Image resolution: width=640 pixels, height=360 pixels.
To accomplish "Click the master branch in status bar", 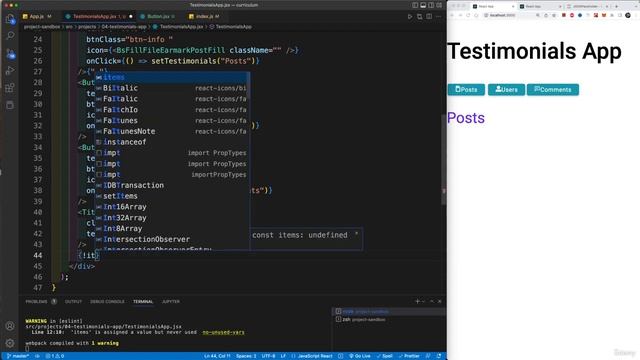I will click(x=18, y=356).
